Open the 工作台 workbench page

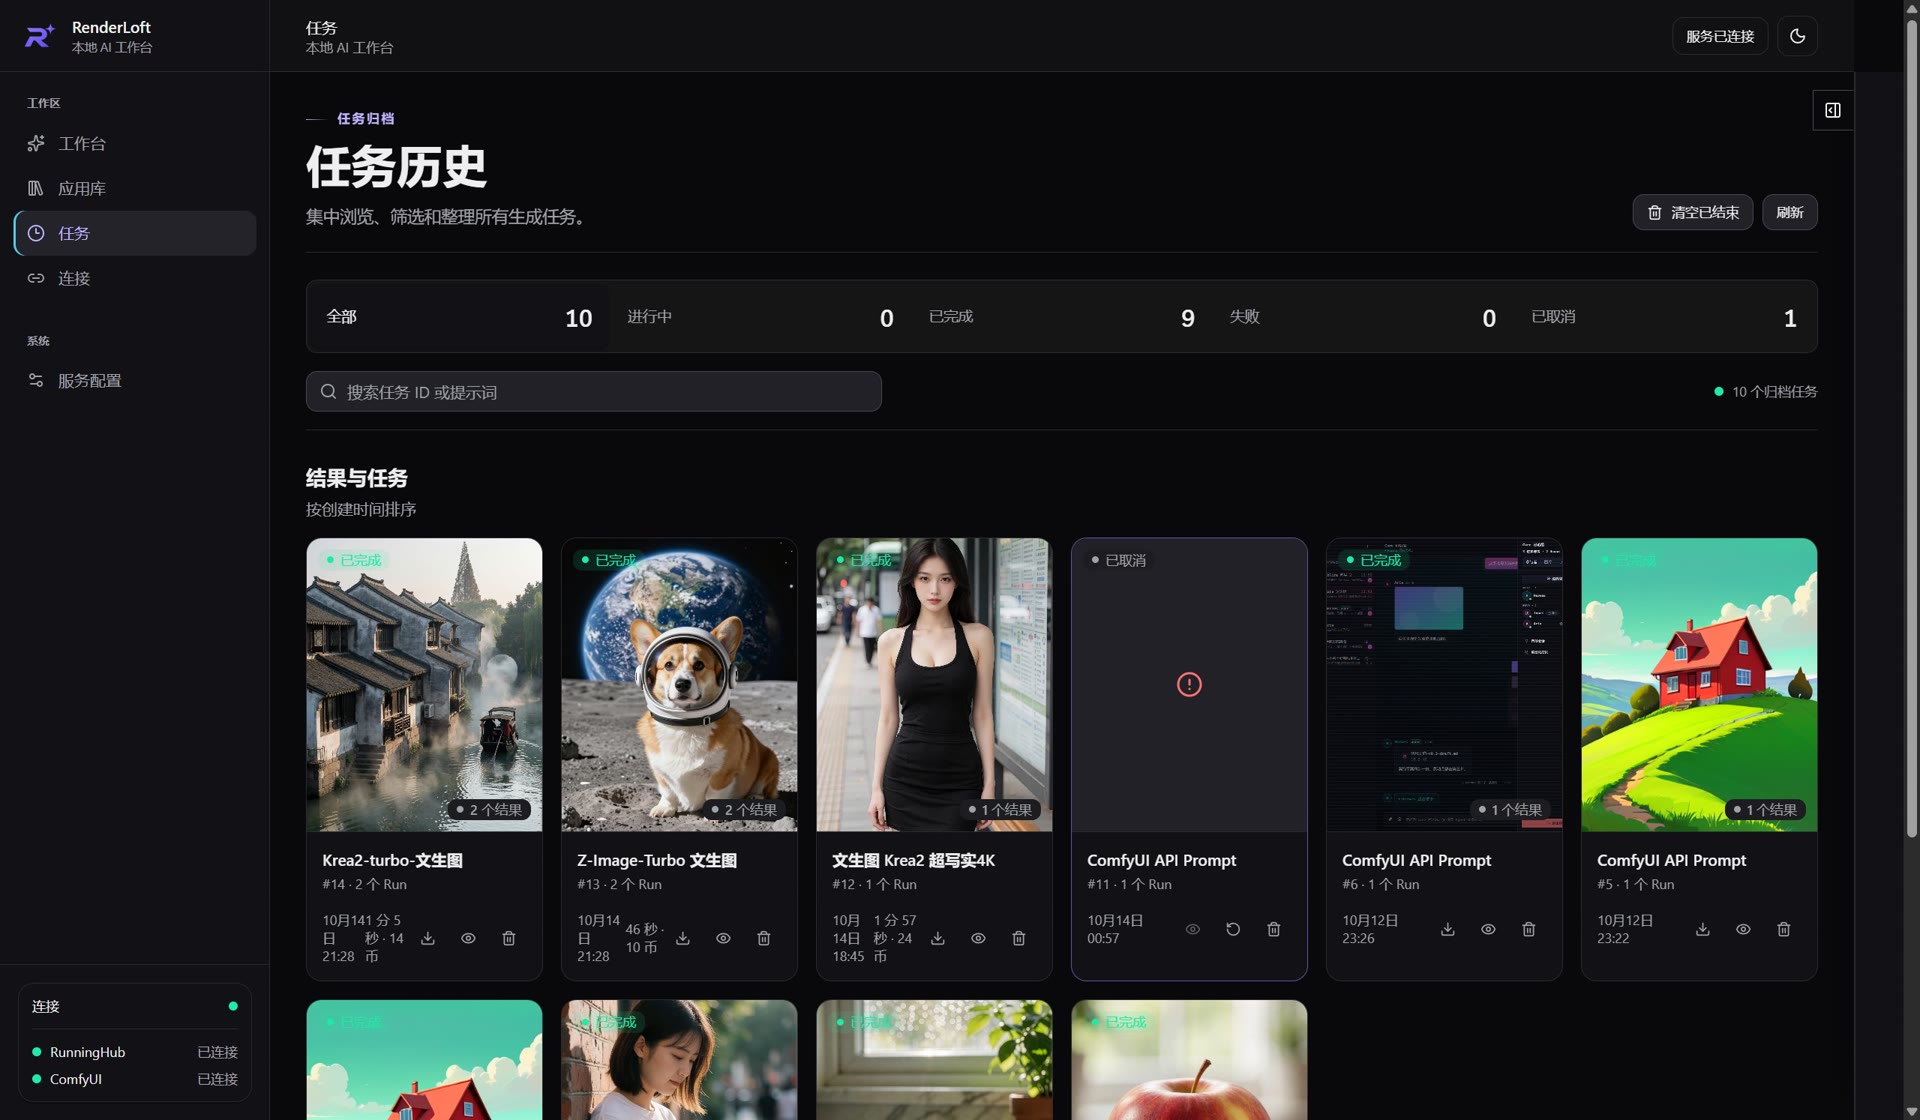click(135, 144)
